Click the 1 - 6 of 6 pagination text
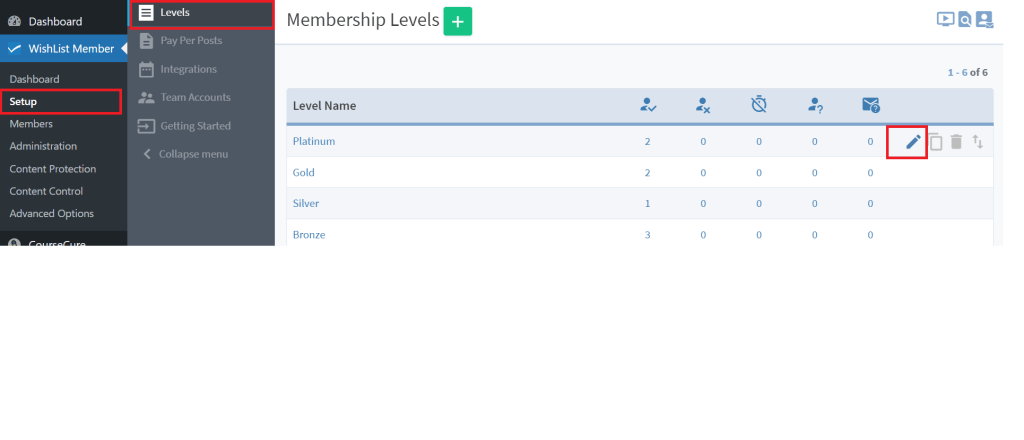Screen dimensions: 1024x440 [967, 72]
